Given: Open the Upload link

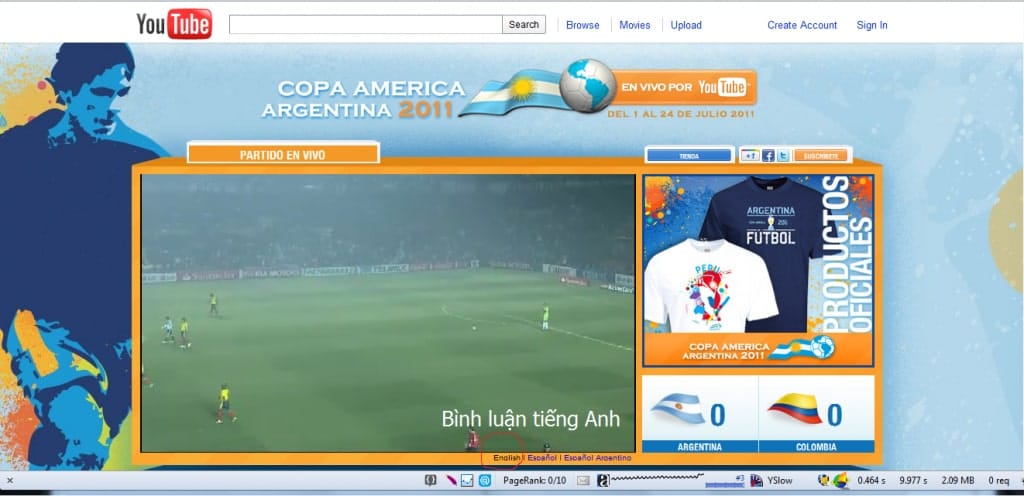Looking at the screenshot, I should tap(686, 25).
